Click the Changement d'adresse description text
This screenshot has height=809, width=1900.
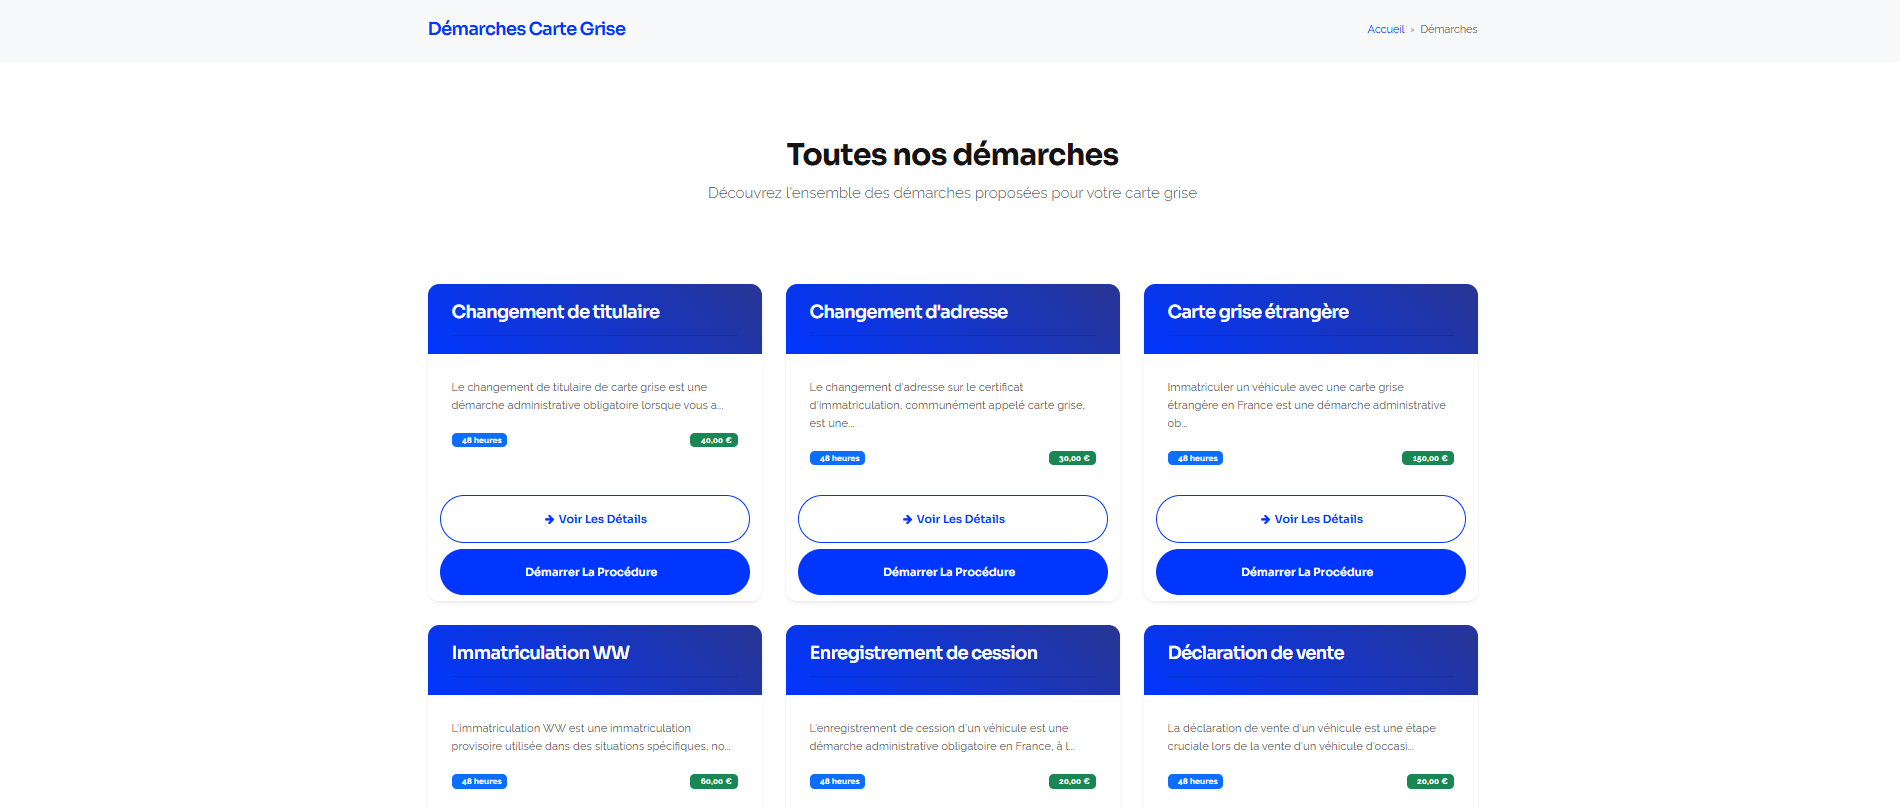(946, 405)
